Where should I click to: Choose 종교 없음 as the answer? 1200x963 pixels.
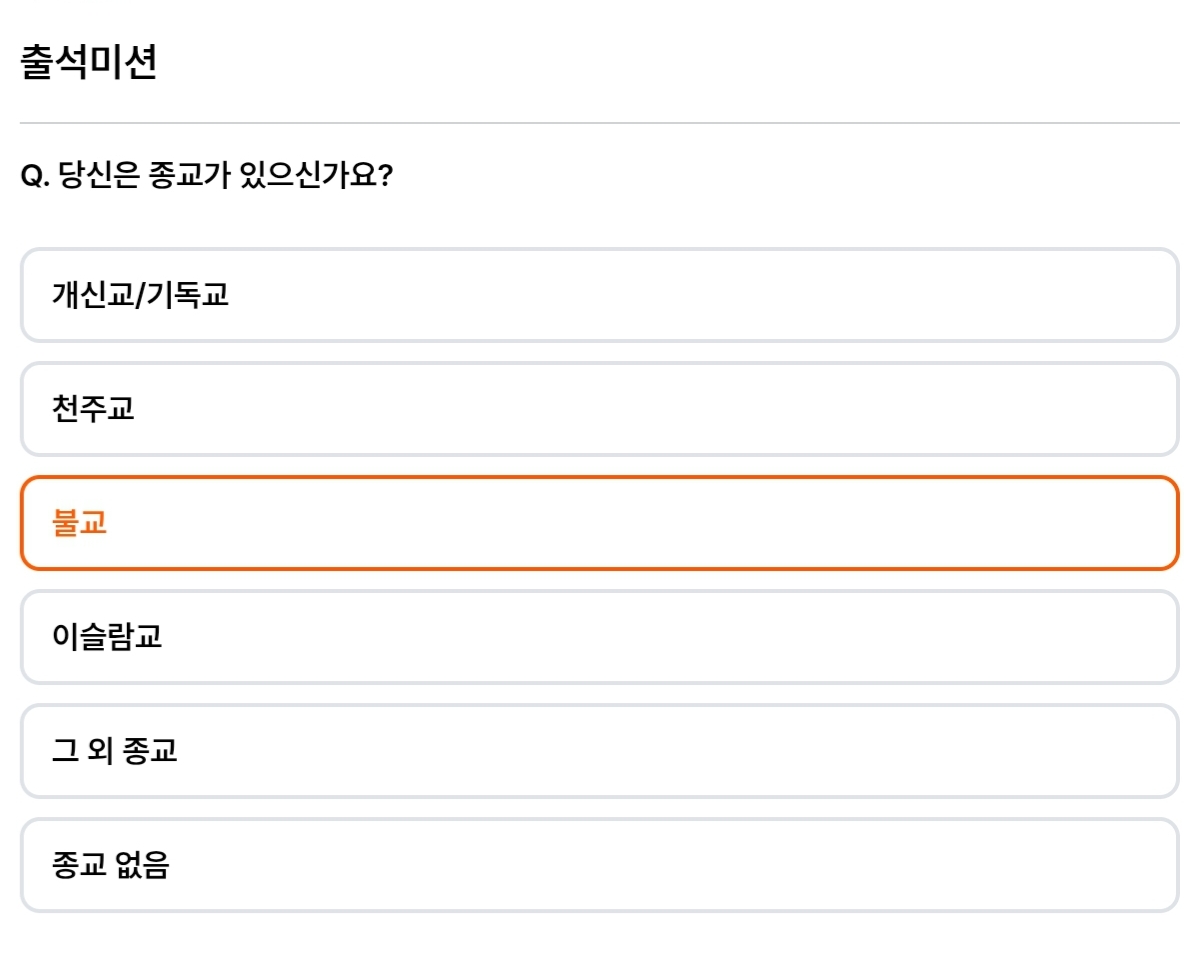(600, 865)
